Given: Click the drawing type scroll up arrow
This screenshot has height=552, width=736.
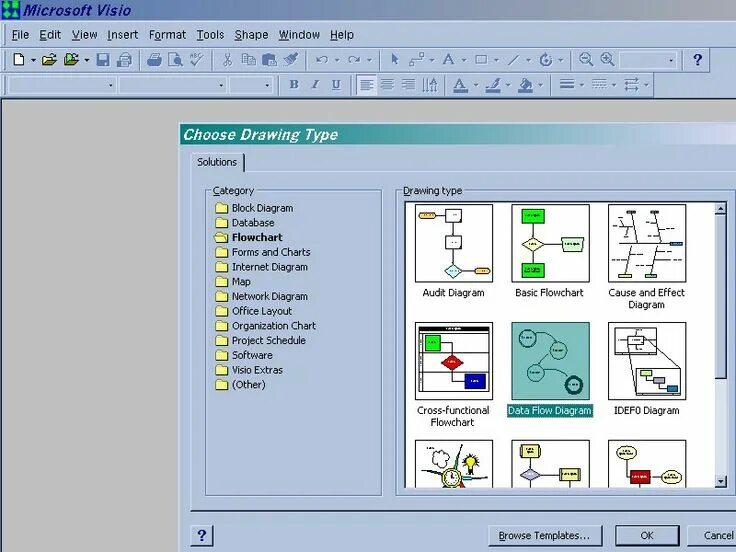Looking at the screenshot, I should coord(721,208).
